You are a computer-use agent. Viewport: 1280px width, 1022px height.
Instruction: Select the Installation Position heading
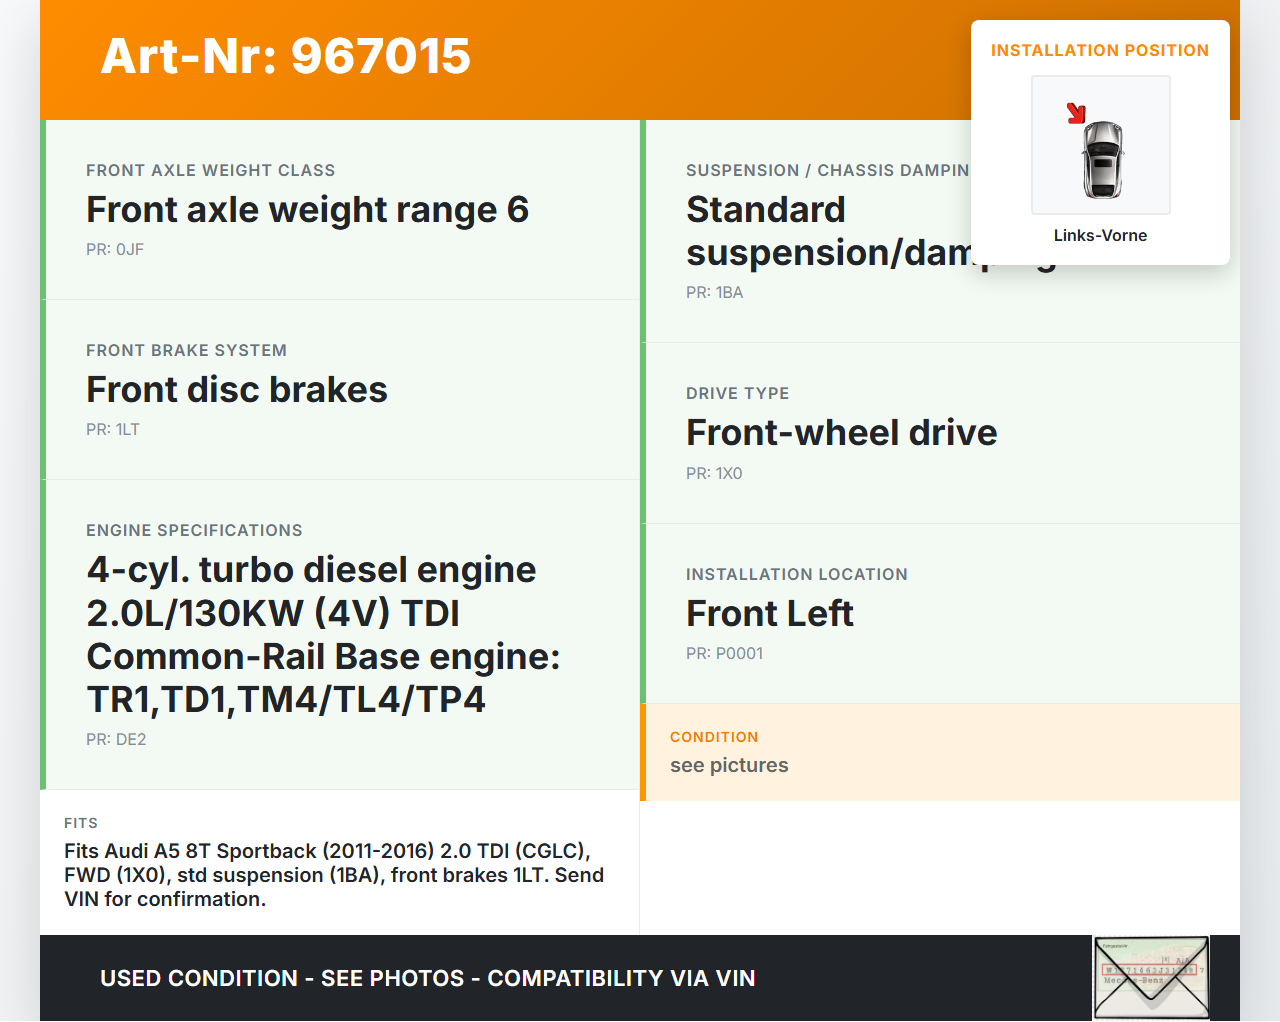[x=1099, y=50]
